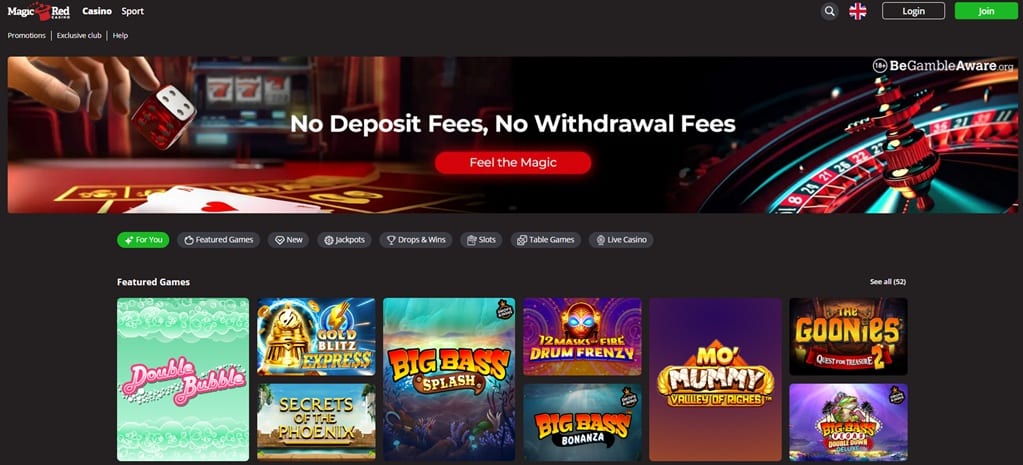Select the Table Games chip

[545, 240]
